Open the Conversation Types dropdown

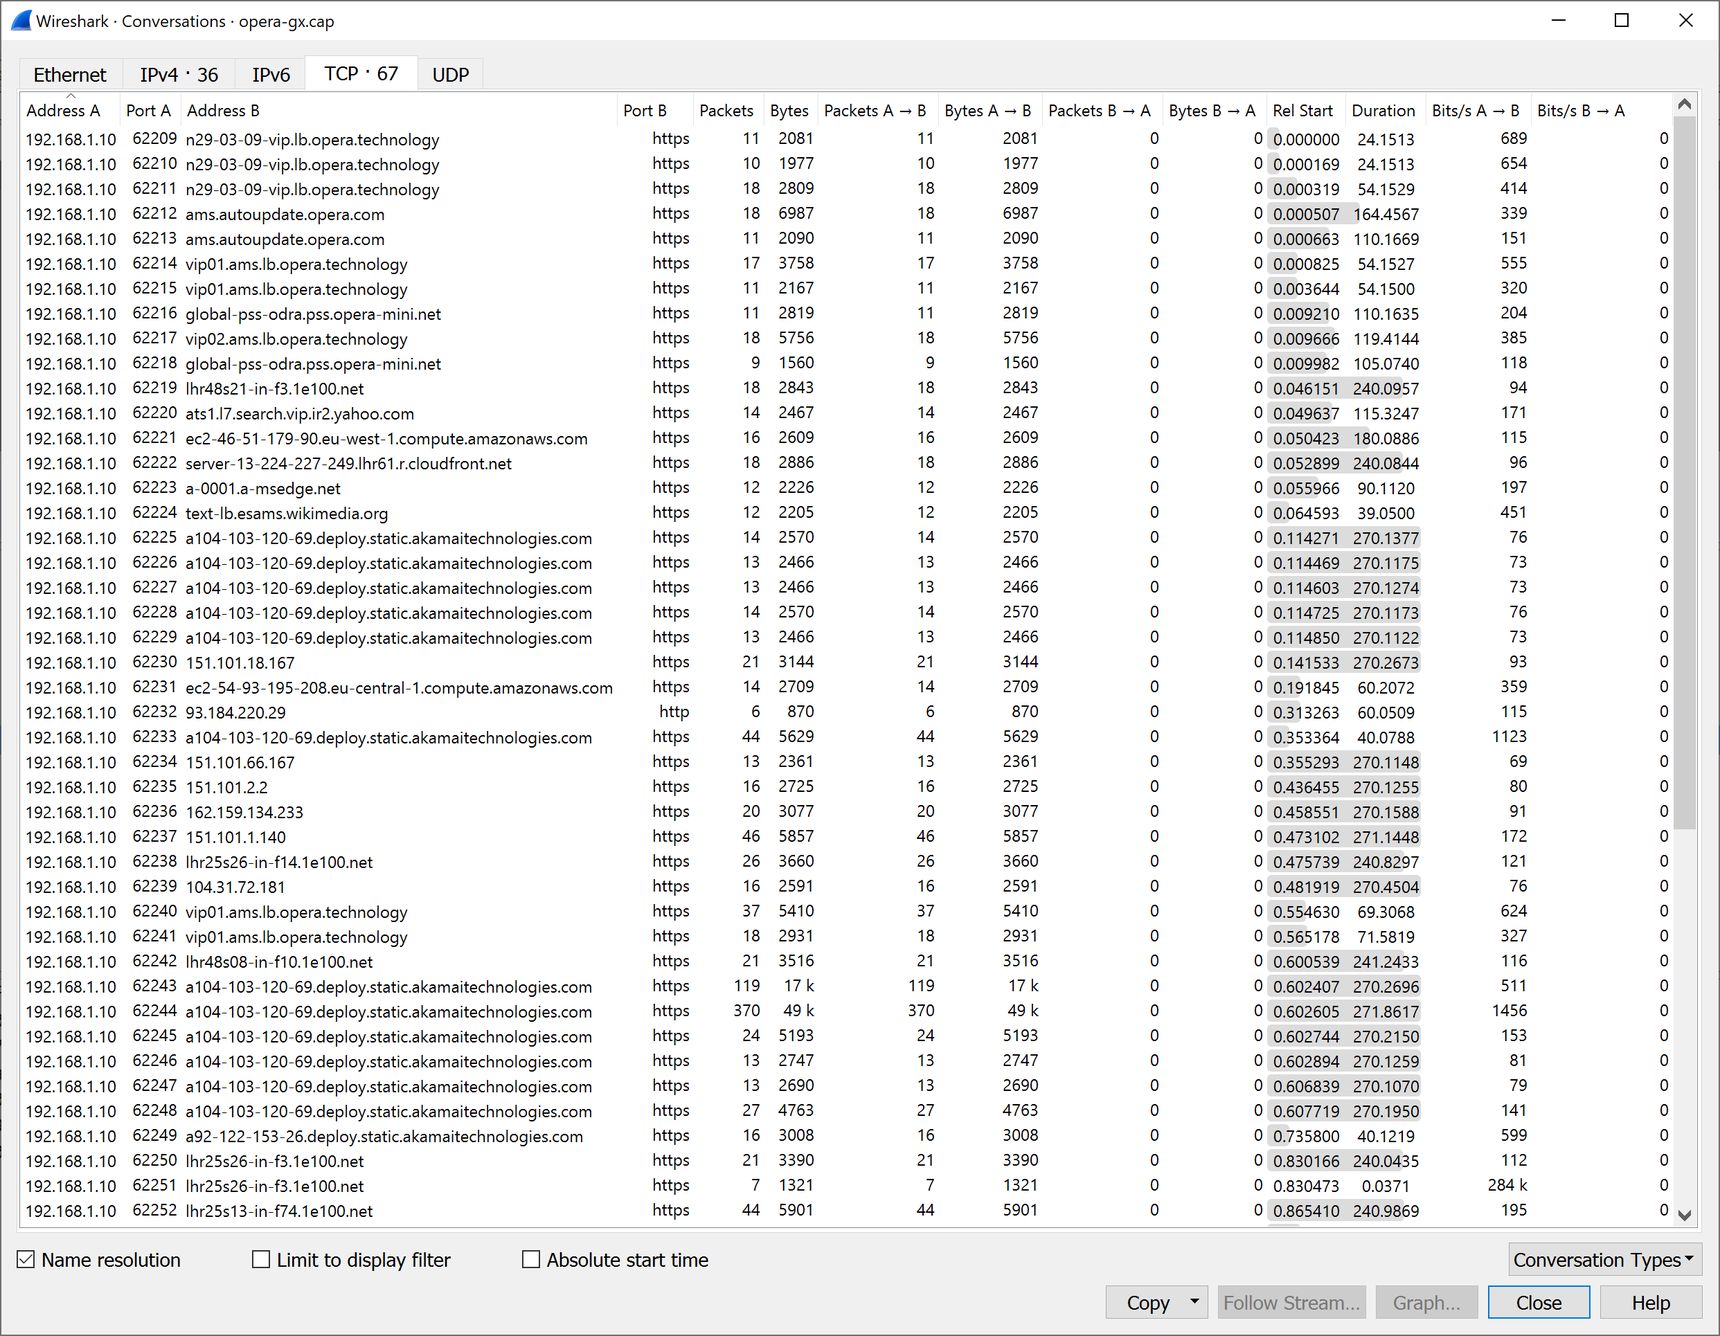(x=1604, y=1260)
